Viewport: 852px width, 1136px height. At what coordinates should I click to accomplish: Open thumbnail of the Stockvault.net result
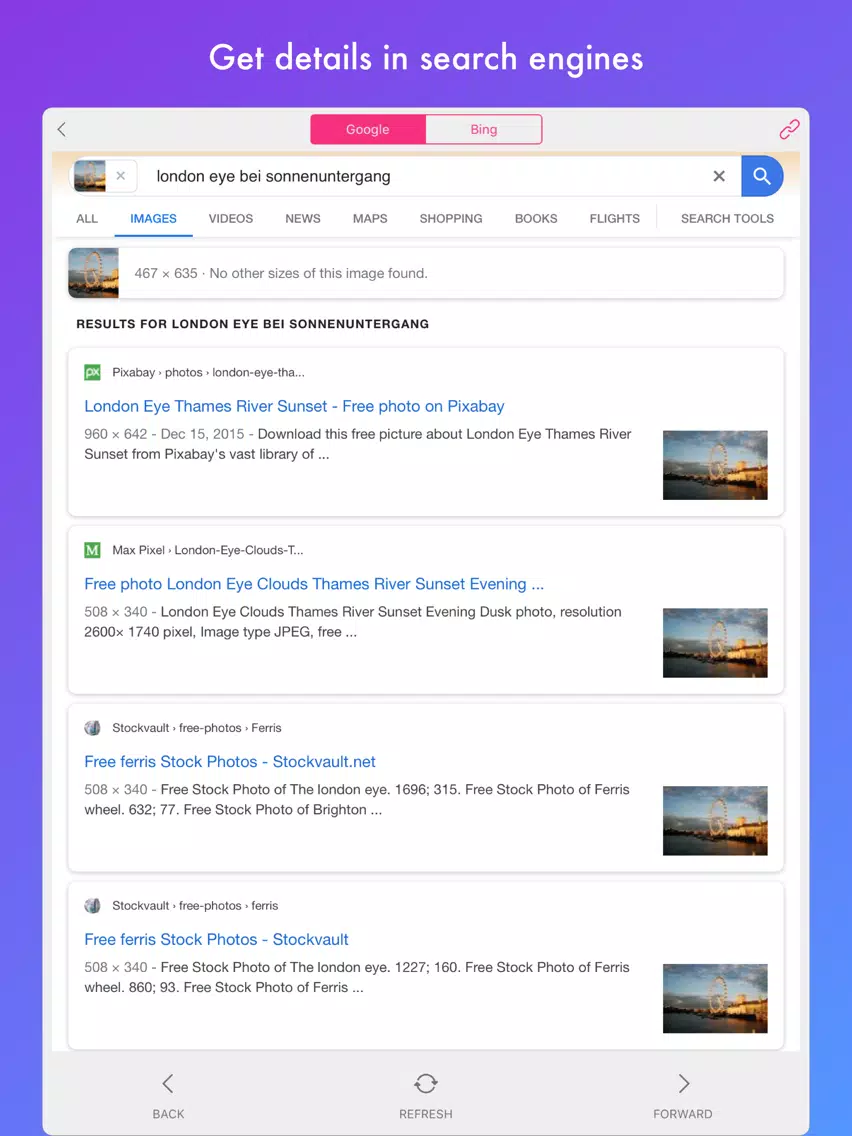click(x=715, y=820)
